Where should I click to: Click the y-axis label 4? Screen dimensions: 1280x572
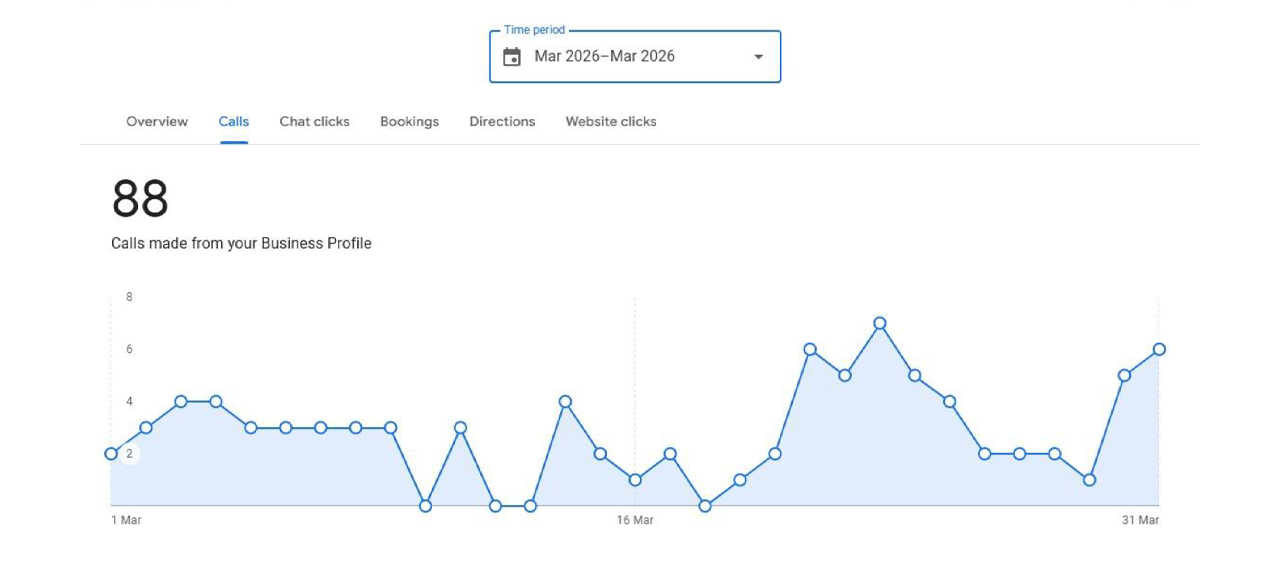[129, 401]
